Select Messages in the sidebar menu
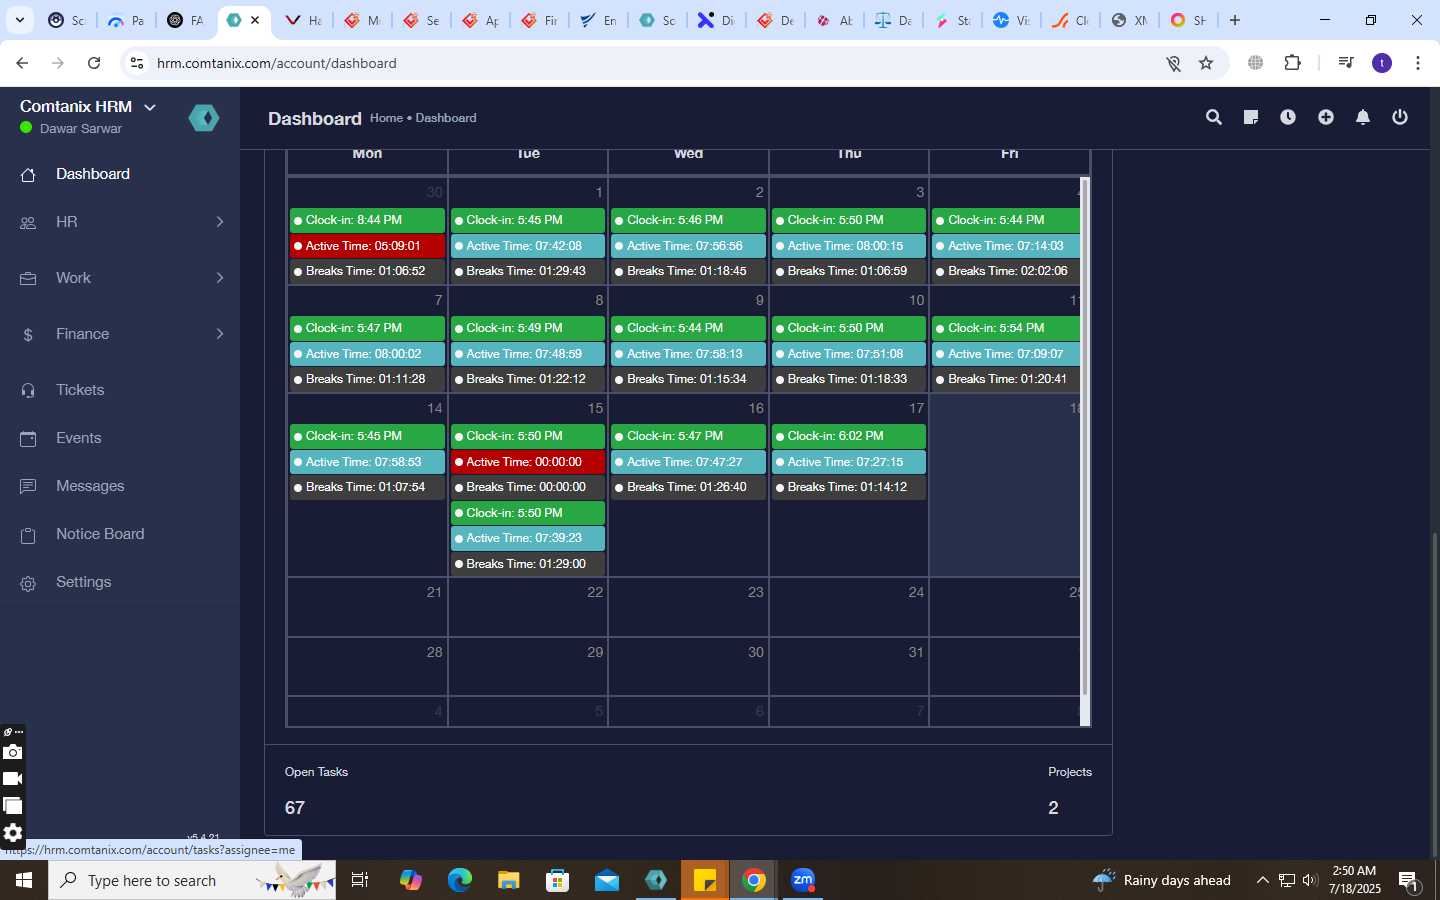 click(x=90, y=486)
